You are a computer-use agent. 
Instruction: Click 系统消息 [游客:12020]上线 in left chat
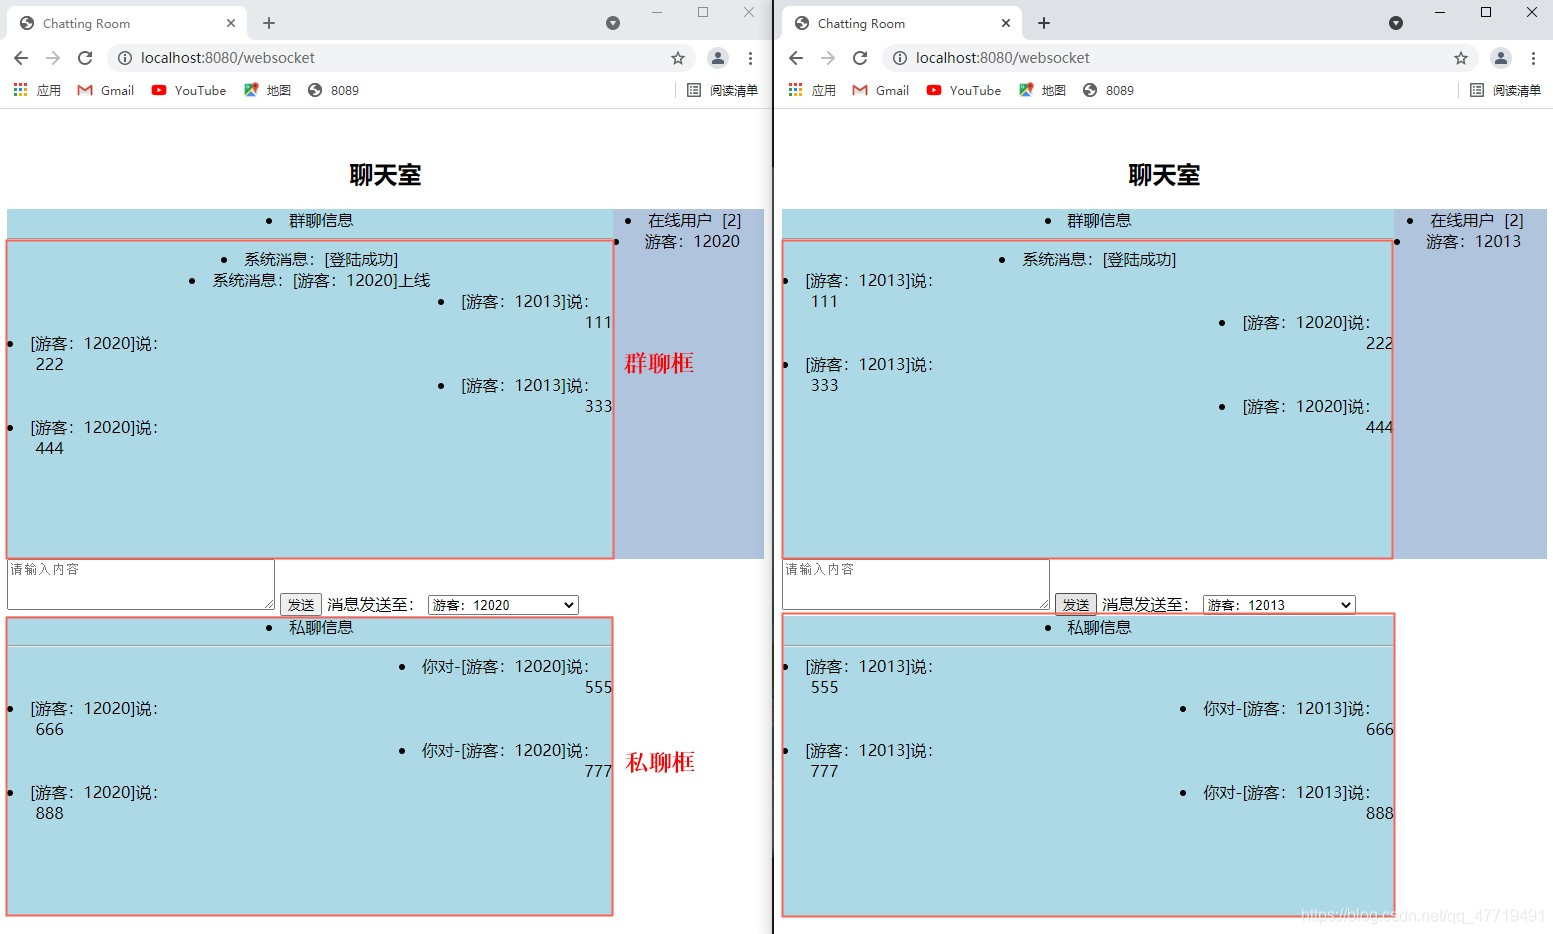click(x=321, y=281)
